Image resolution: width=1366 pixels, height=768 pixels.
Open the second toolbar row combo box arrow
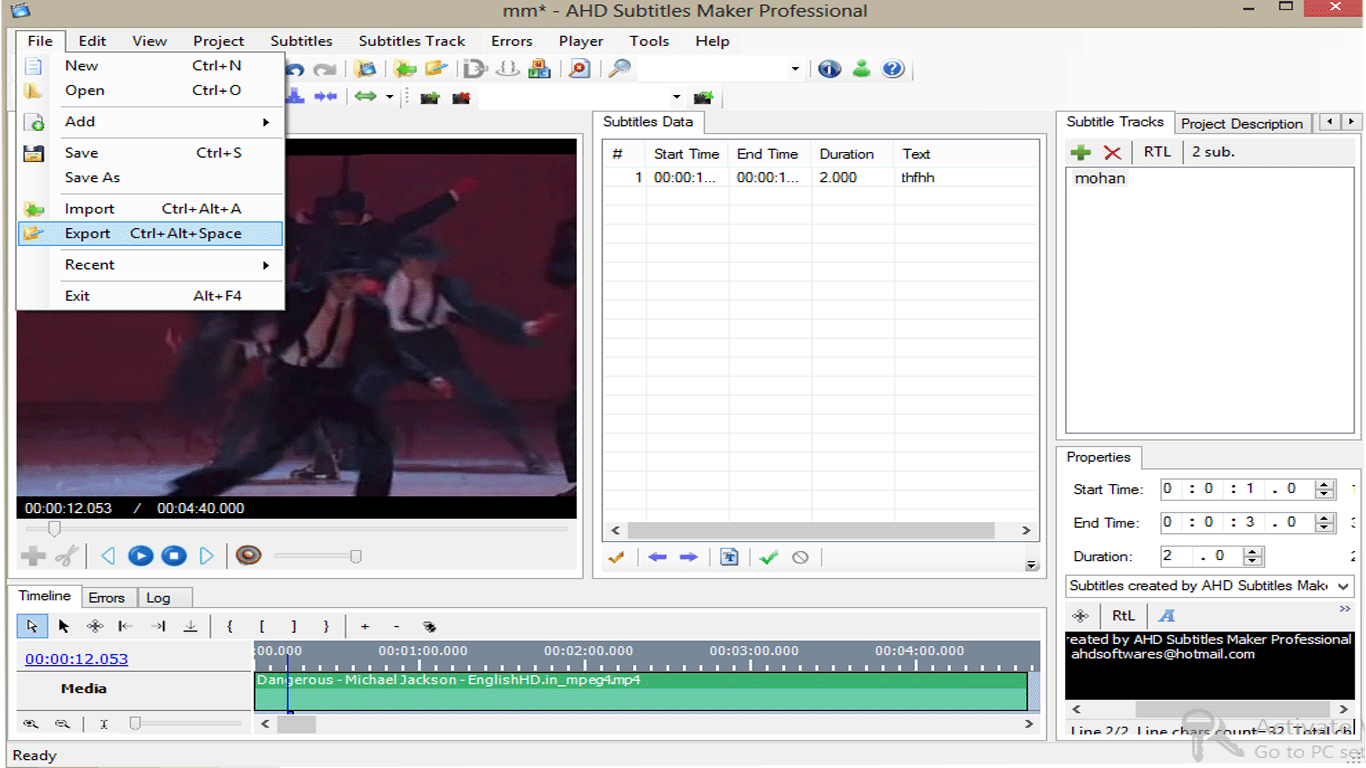[676, 97]
